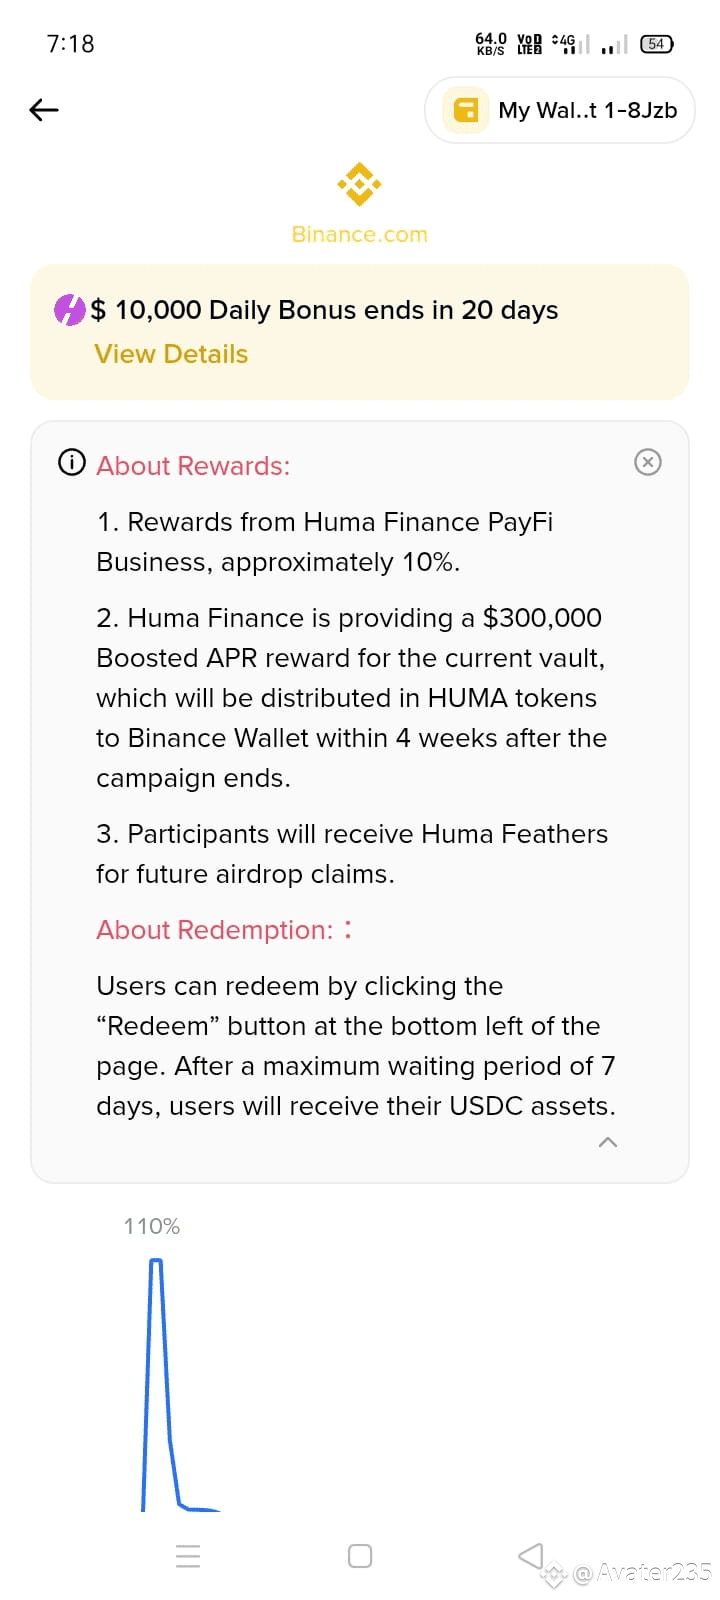Open View Details for the Daily Bonus
Screen dimensions: 720x1600
point(171,354)
